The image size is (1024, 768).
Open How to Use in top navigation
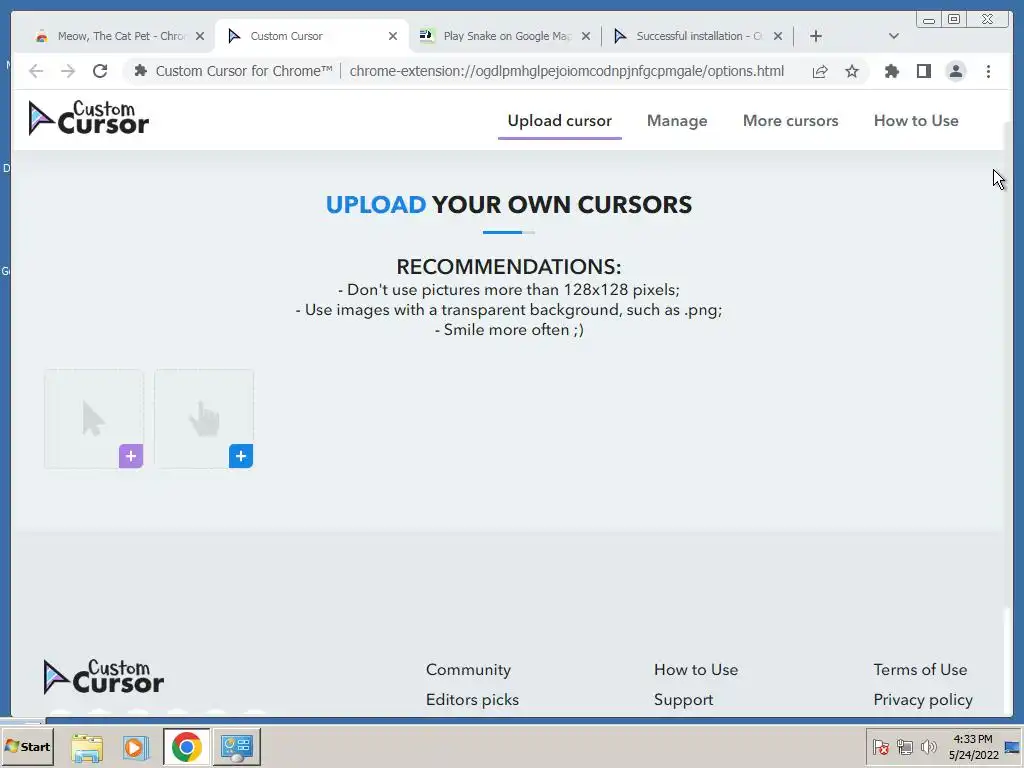pos(916,121)
